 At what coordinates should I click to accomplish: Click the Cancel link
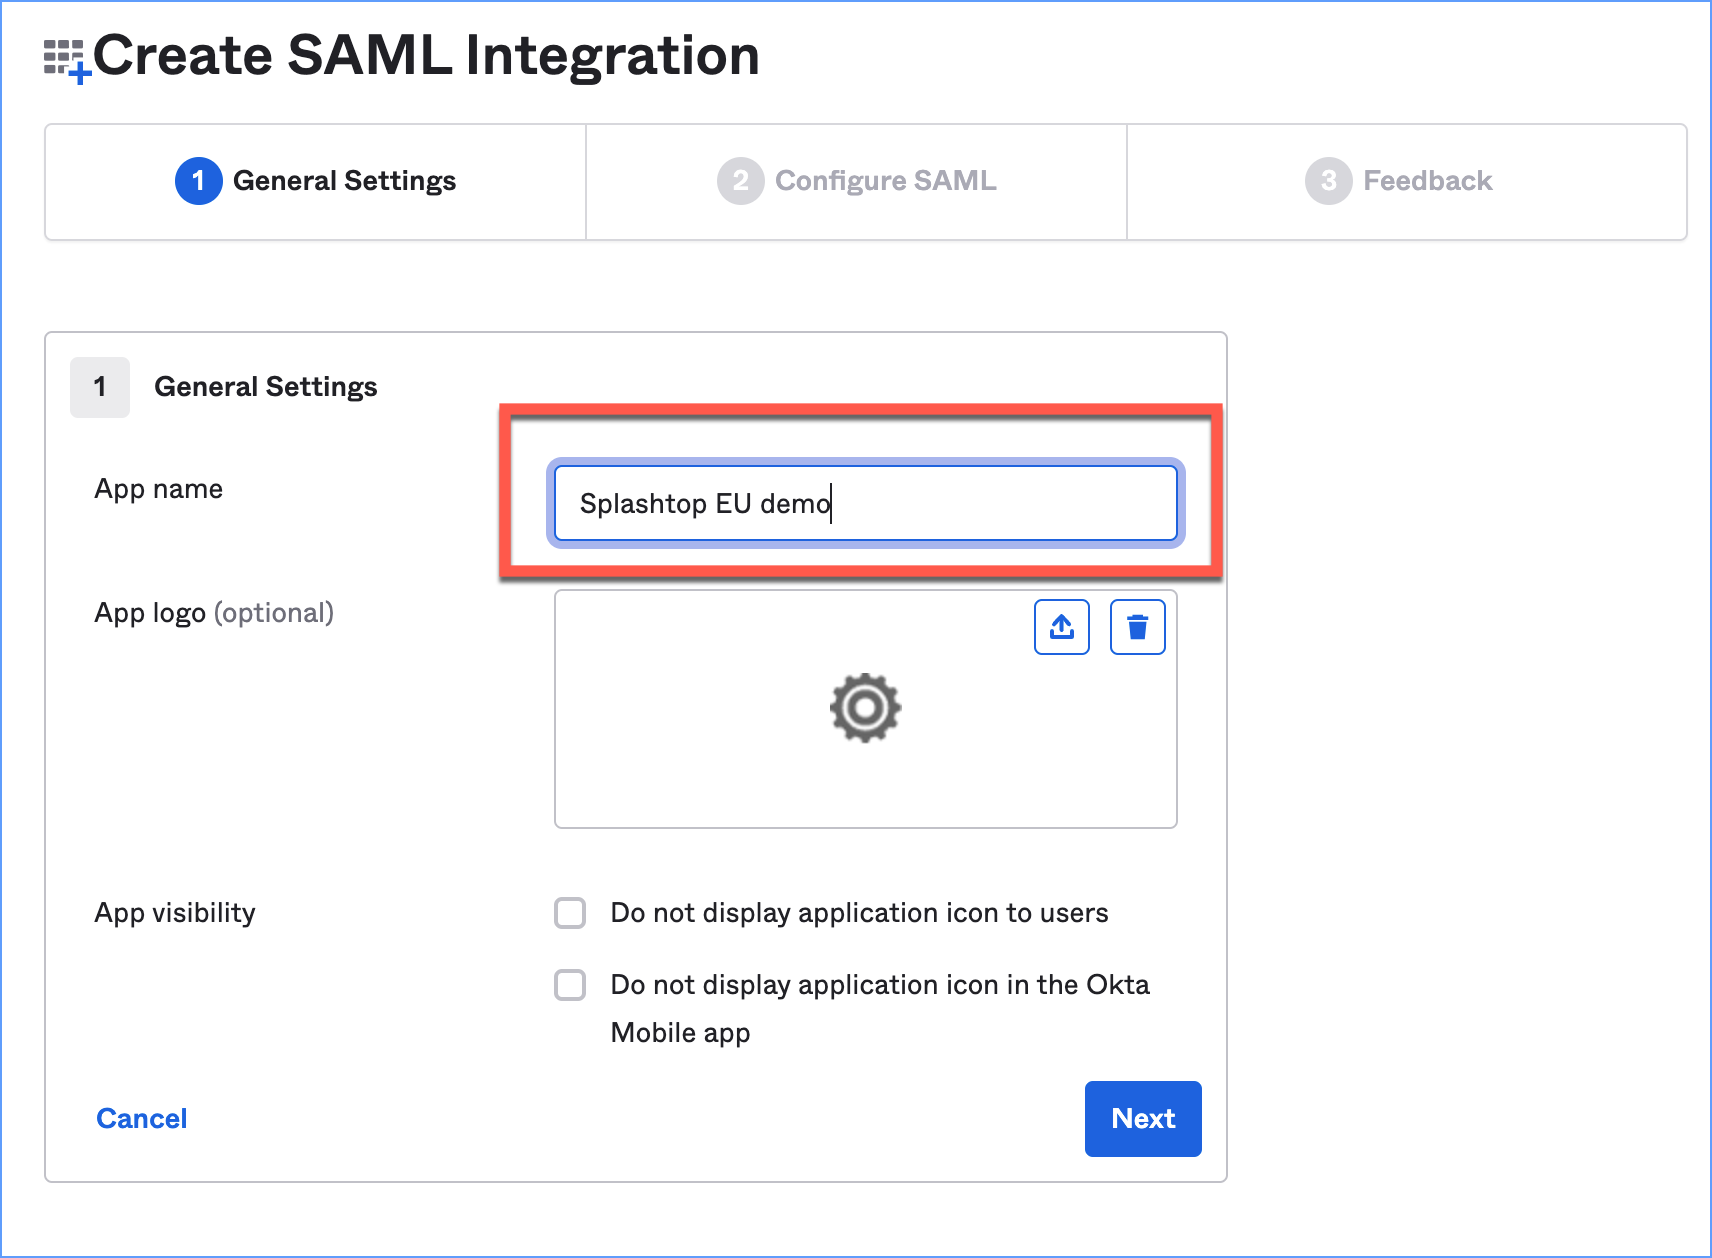point(142,1119)
